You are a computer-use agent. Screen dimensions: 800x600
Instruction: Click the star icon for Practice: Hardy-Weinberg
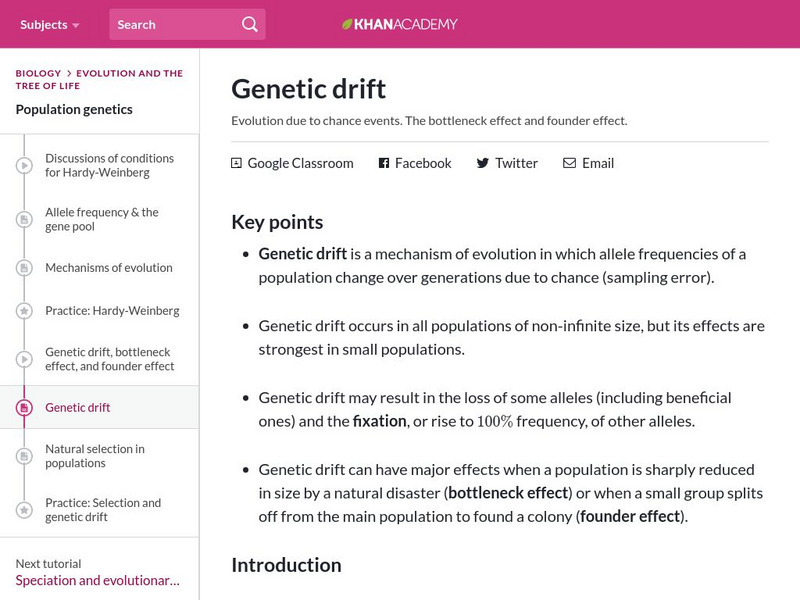coord(23,311)
